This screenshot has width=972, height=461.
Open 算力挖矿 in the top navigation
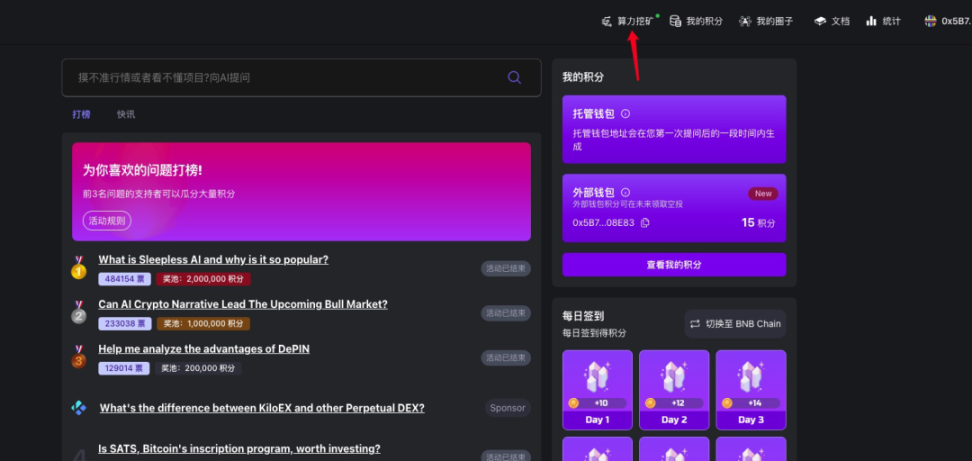click(x=628, y=21)
